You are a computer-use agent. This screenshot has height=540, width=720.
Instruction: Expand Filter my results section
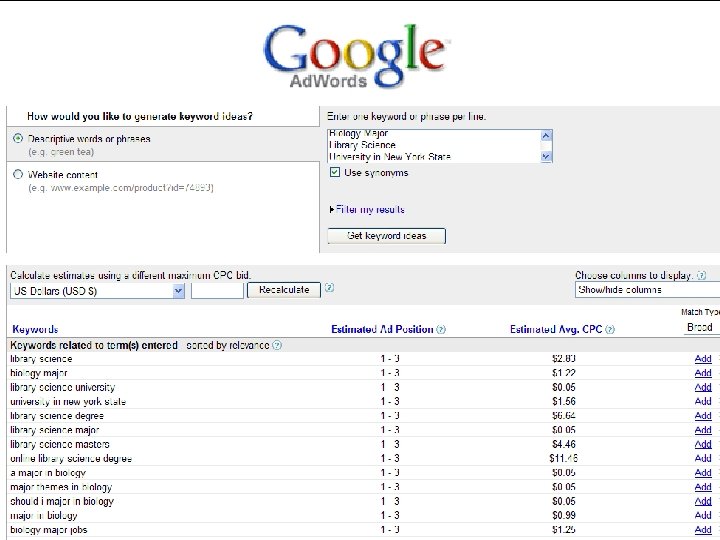coord(367,209)
